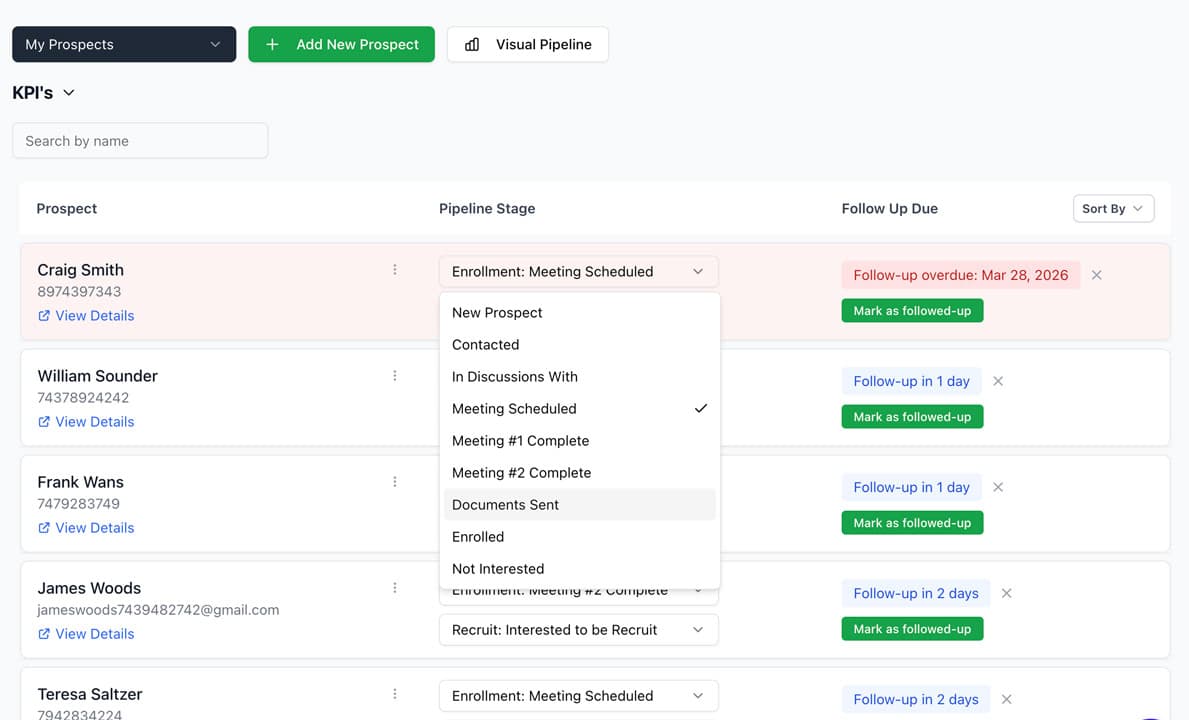Select Documents Sent stage option
The width and height of the screenshot is (1189, 720).
(579, 505)
